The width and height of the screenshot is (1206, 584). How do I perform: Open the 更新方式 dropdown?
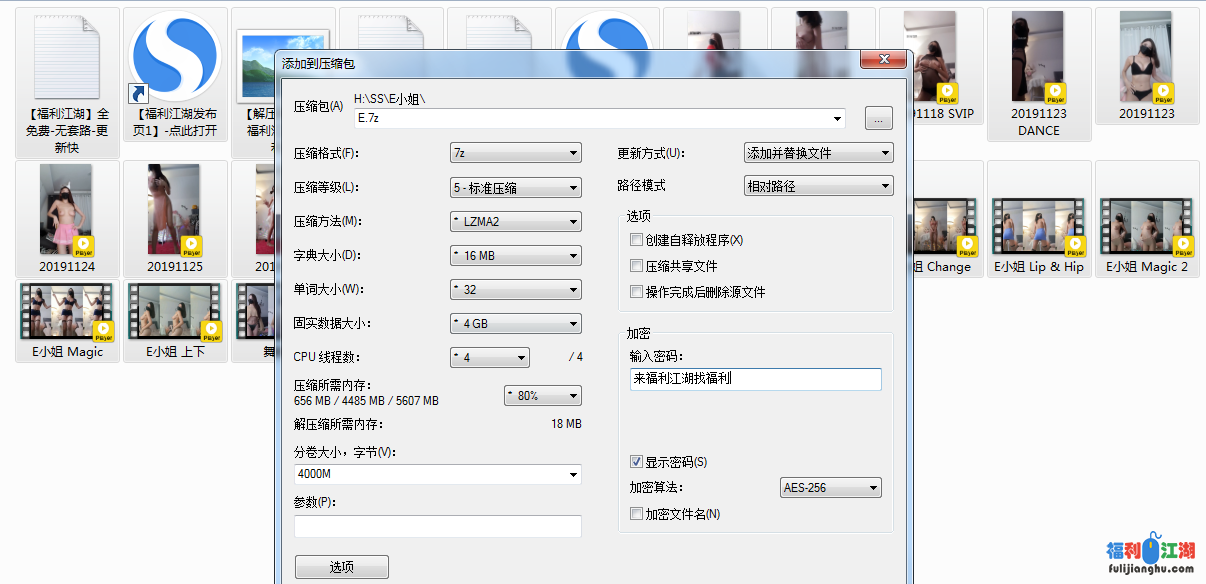pyautogui.click(x=818, y=153)
